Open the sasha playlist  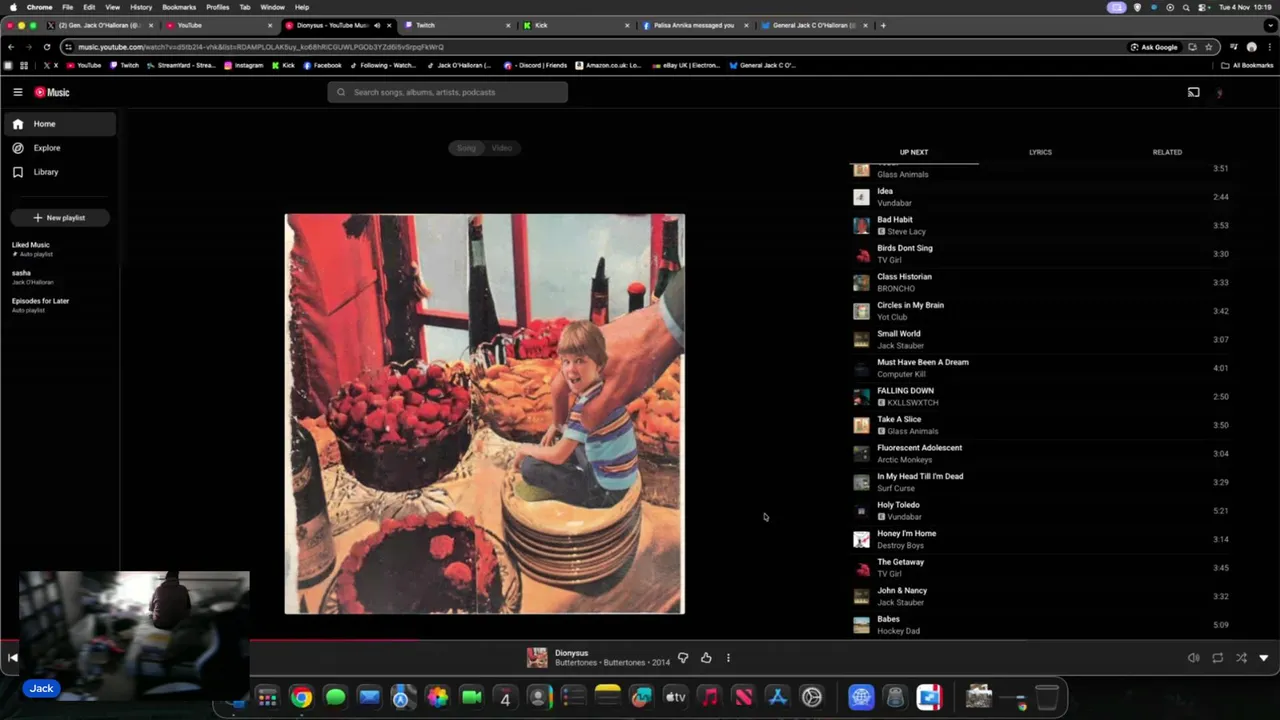click(60, 277)
